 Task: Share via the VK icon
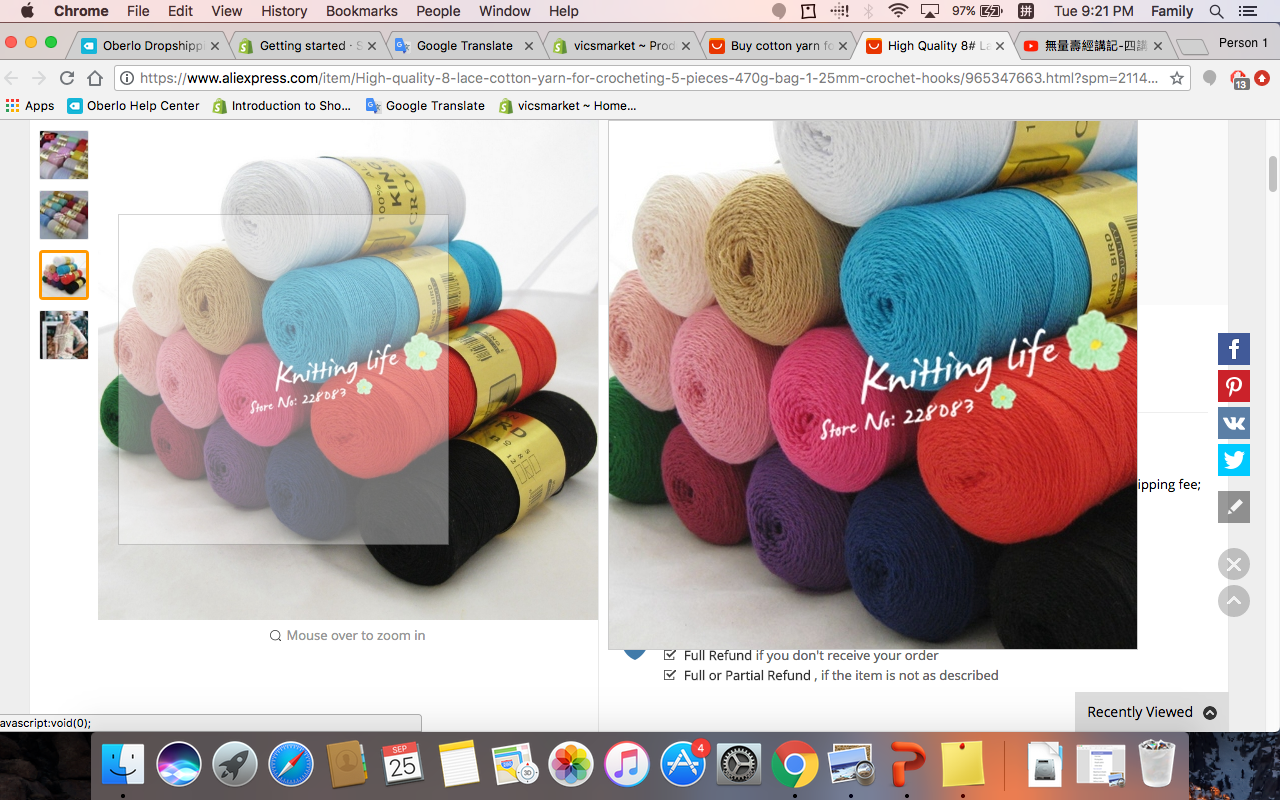point(1233,423)
